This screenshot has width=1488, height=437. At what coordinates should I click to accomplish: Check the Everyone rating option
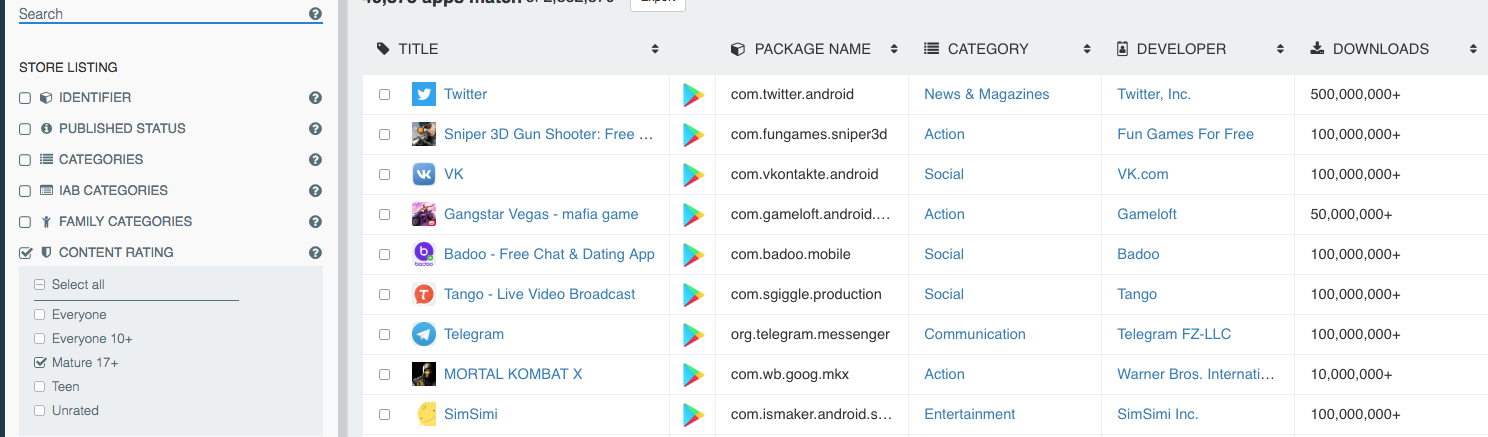click(40, 315)
